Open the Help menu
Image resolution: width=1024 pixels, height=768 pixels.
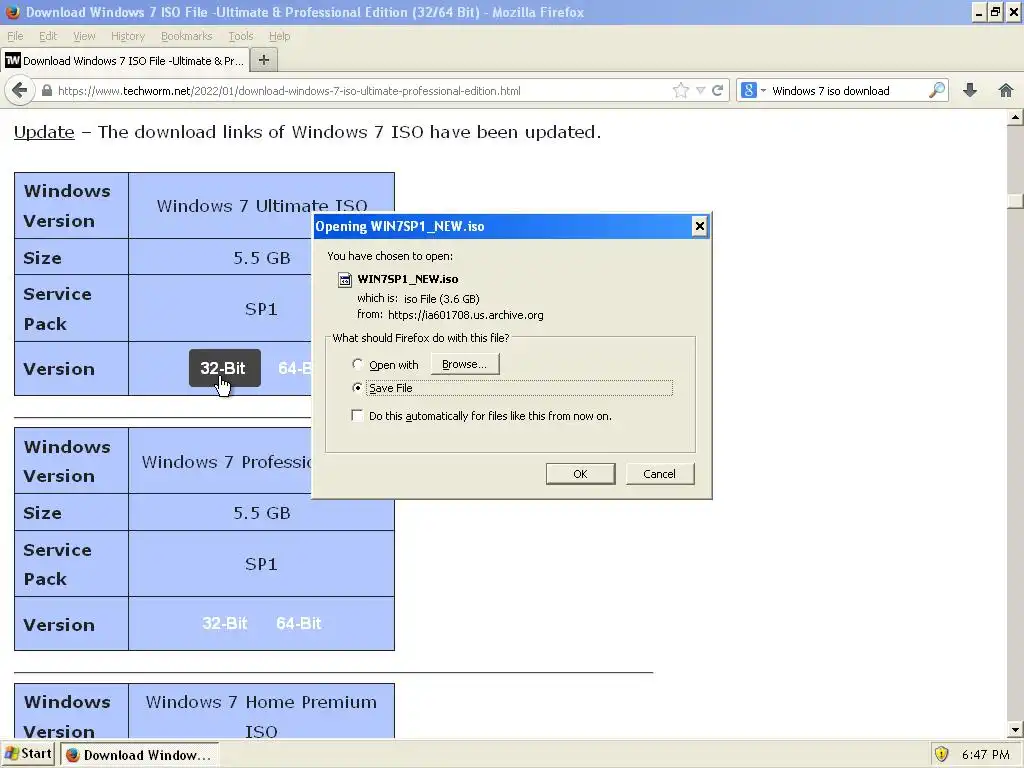pyautogui.click(x=280, y=36)
